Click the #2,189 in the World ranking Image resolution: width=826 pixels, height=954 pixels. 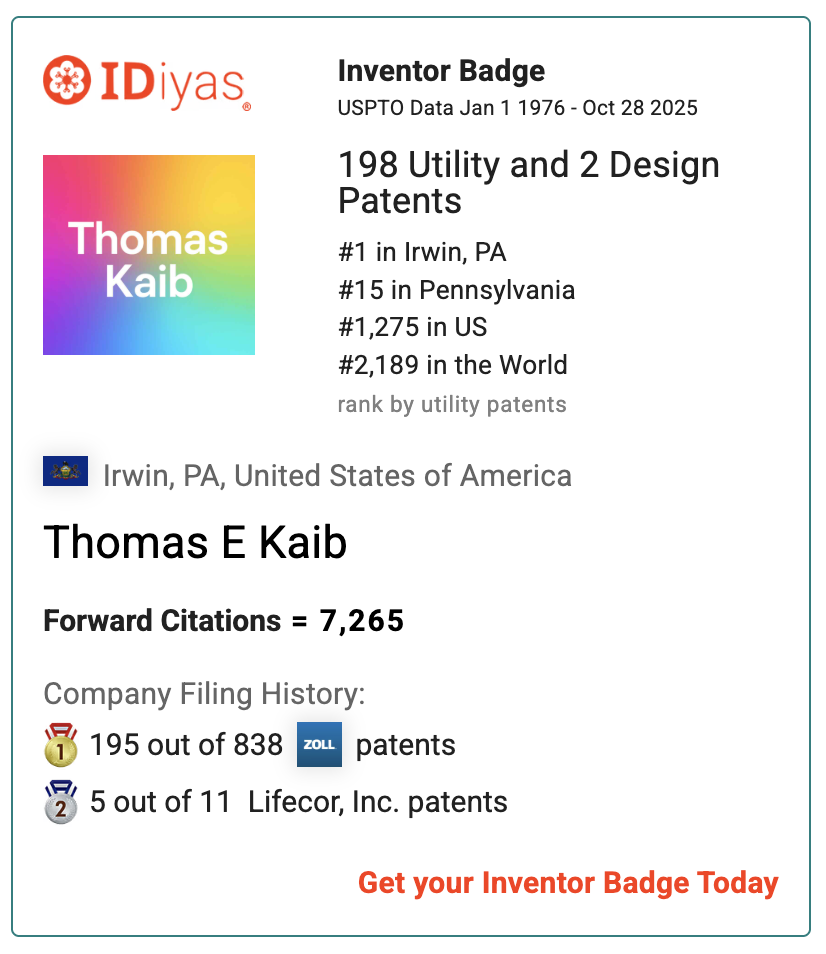pos(452,365)
